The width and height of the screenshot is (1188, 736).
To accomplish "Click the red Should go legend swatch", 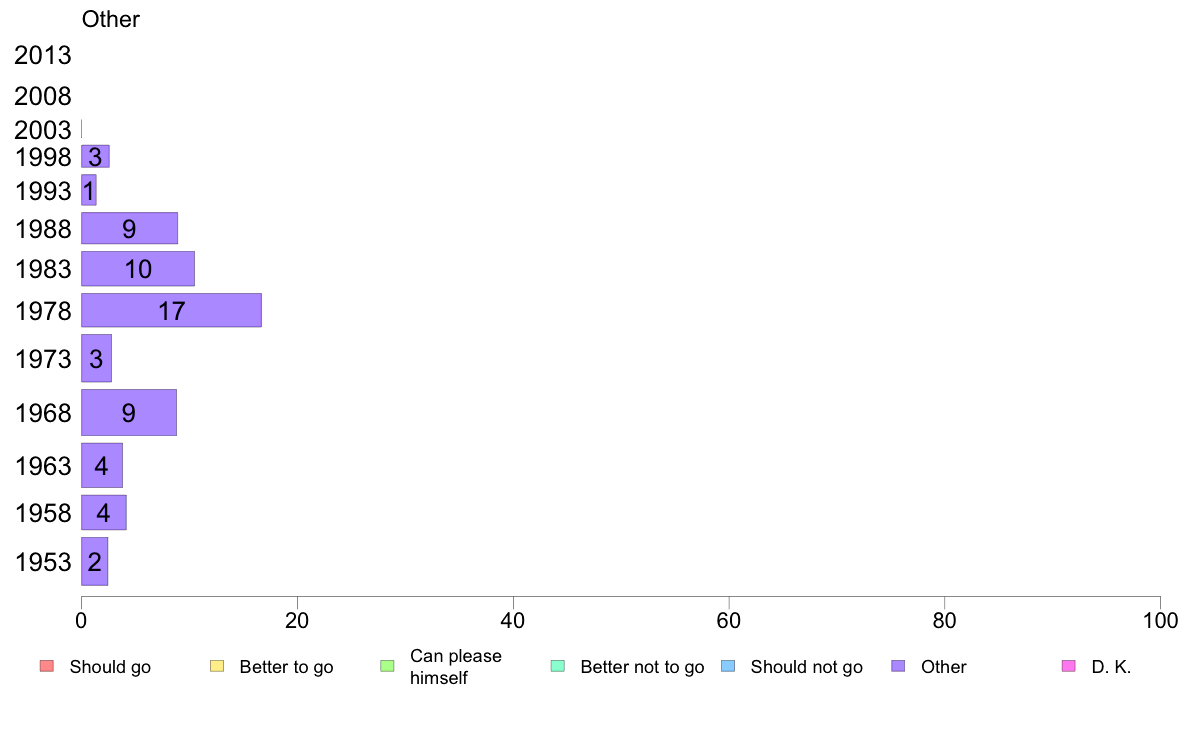I will pyautogui.click(x=47, y=666).
